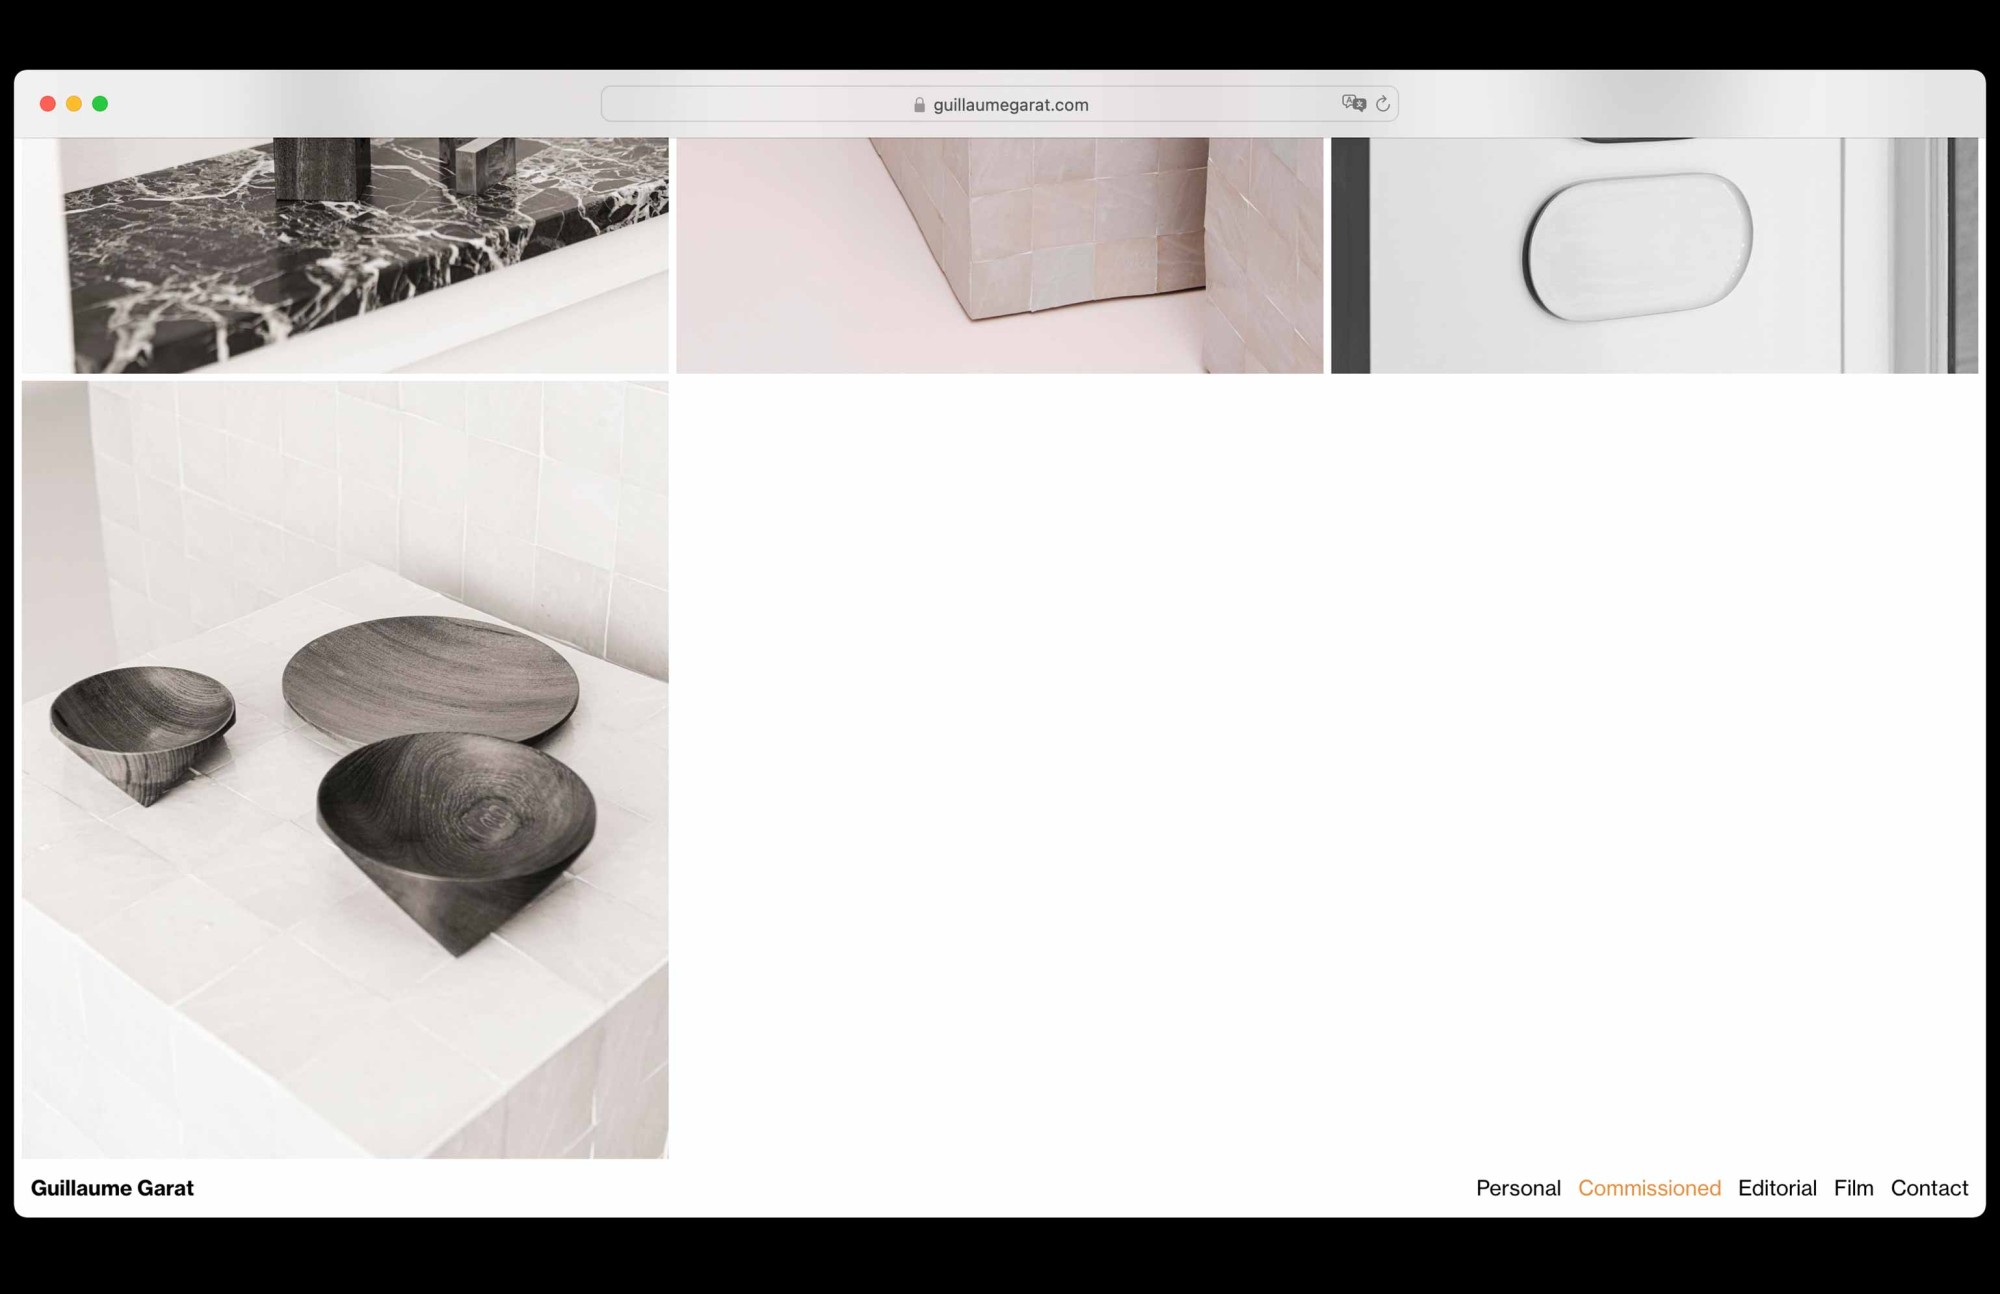The image size is (2000, 1294).
Task: Click the Guillaume Garat logo
Action: 113,1188
